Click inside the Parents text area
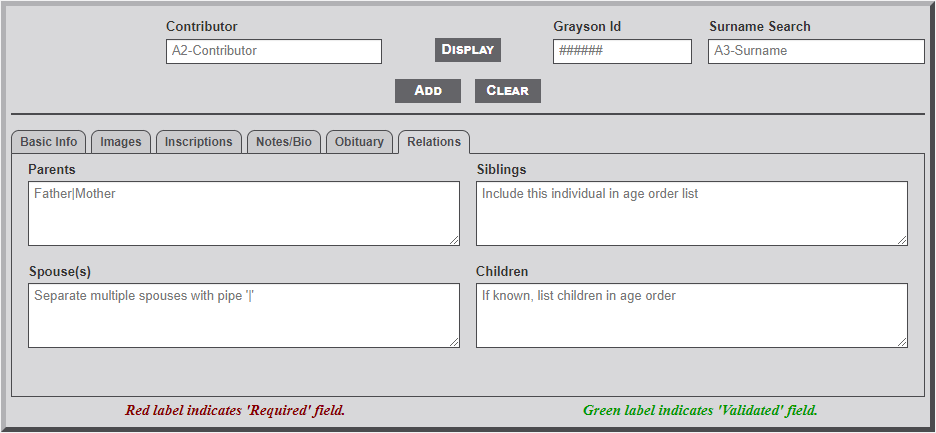The image size is (936, 433). [243, 213]
